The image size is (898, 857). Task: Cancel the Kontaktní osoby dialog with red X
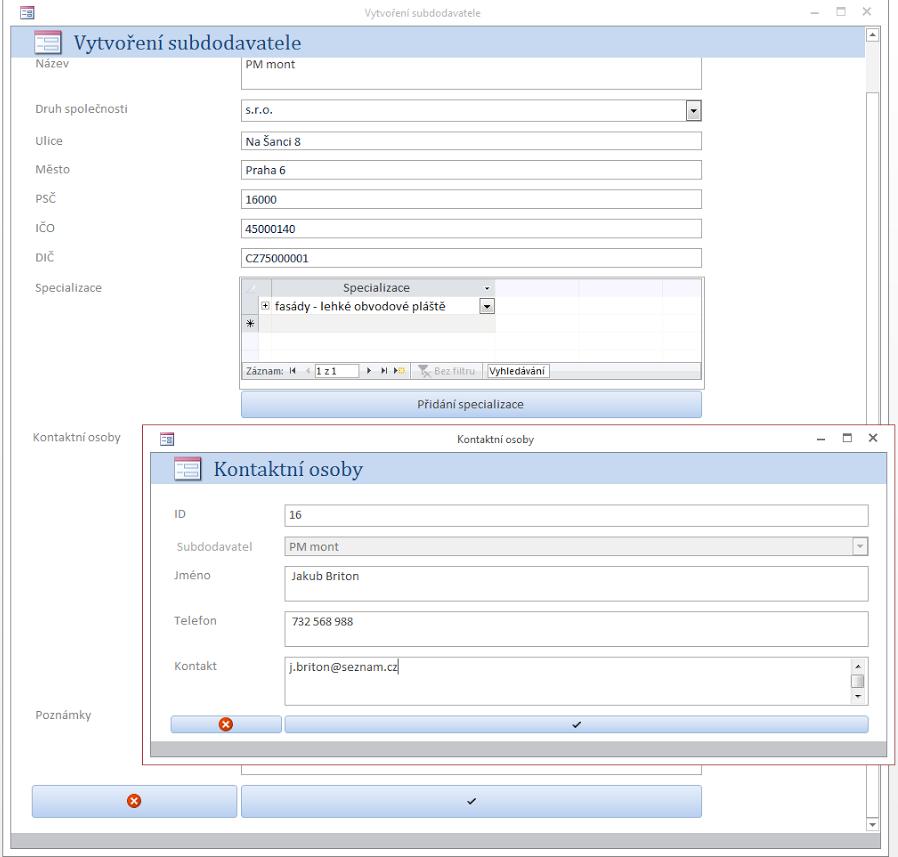(226, 724)
